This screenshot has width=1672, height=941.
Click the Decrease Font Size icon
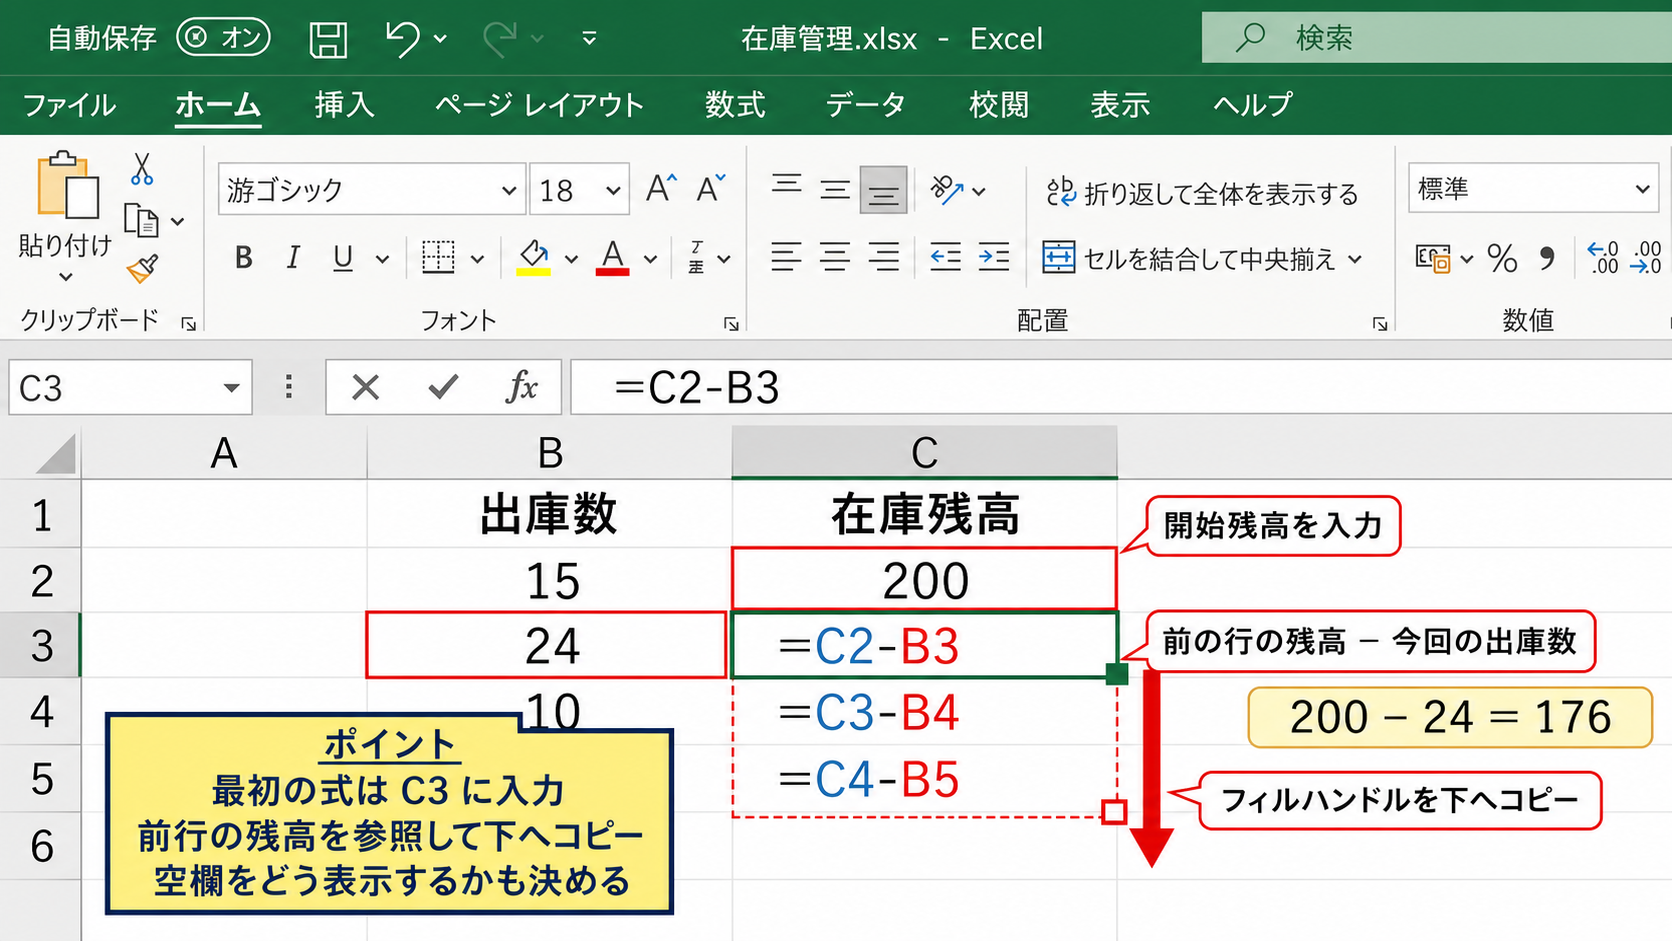(711, 188)
